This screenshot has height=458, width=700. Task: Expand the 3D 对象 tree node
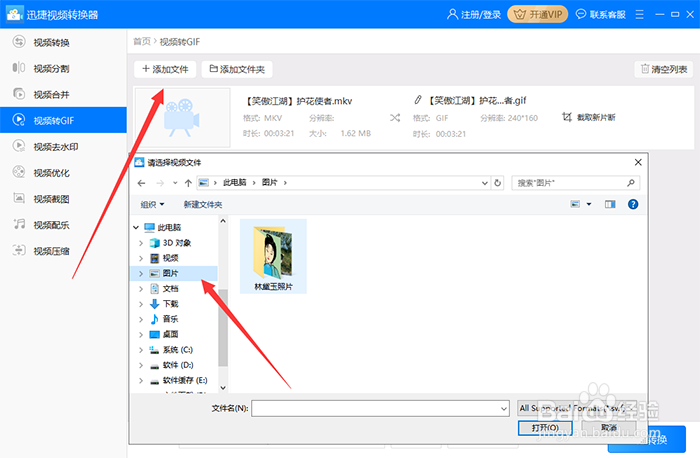pyautogui.click(x=141, y=243)
